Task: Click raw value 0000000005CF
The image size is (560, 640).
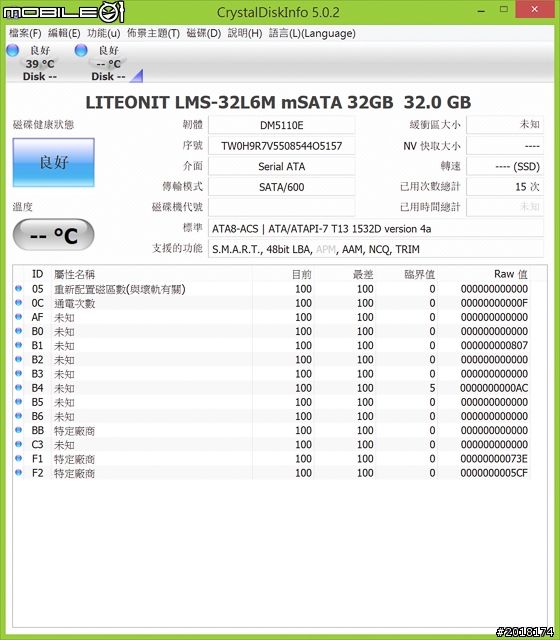Action: pos(494,473)
